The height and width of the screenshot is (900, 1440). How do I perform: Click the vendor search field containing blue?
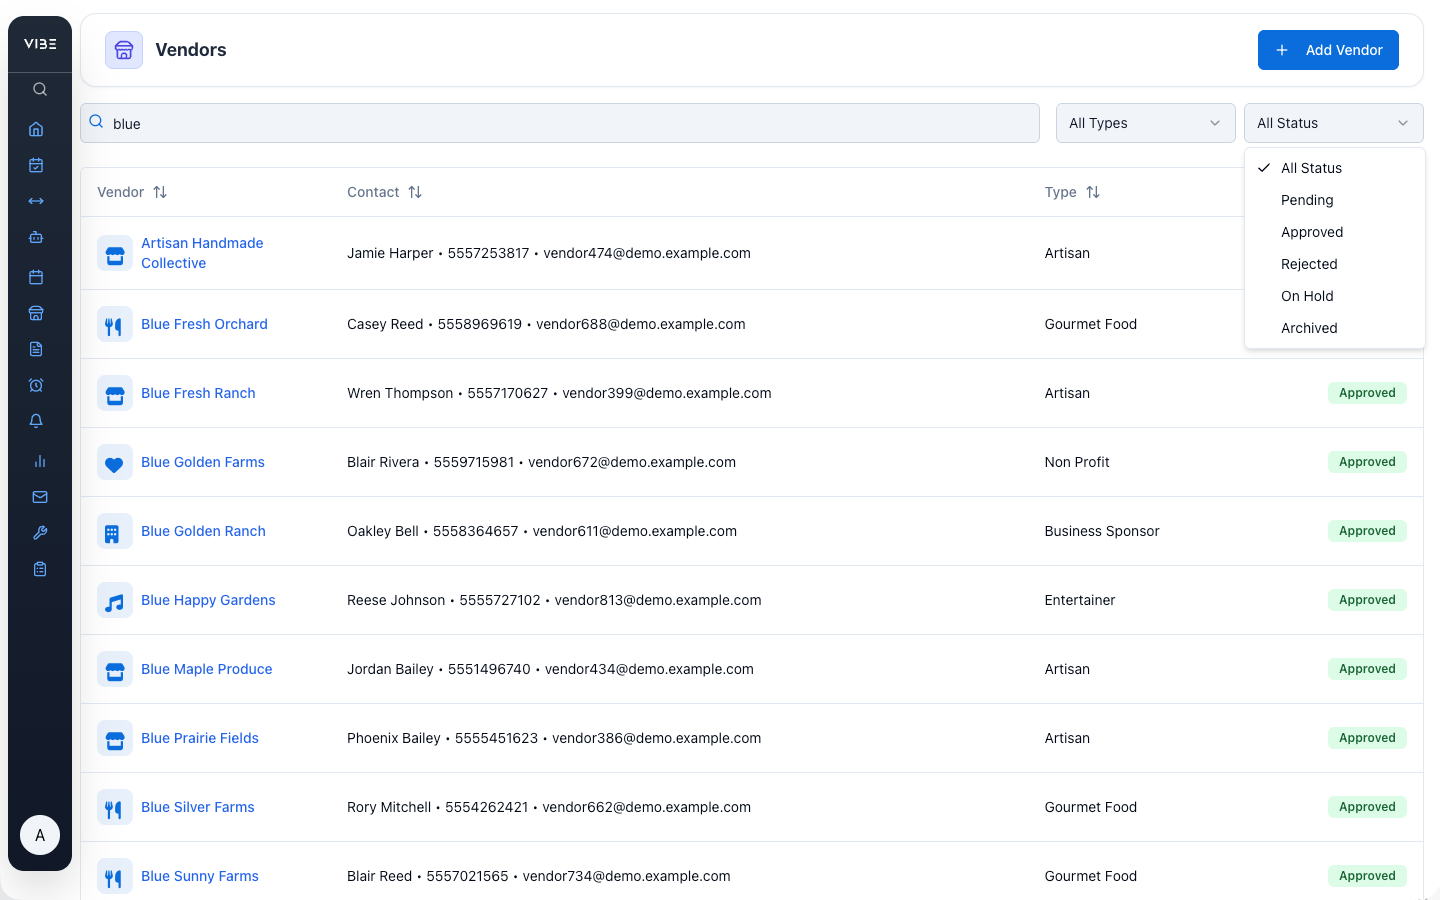tap(560, 123)
